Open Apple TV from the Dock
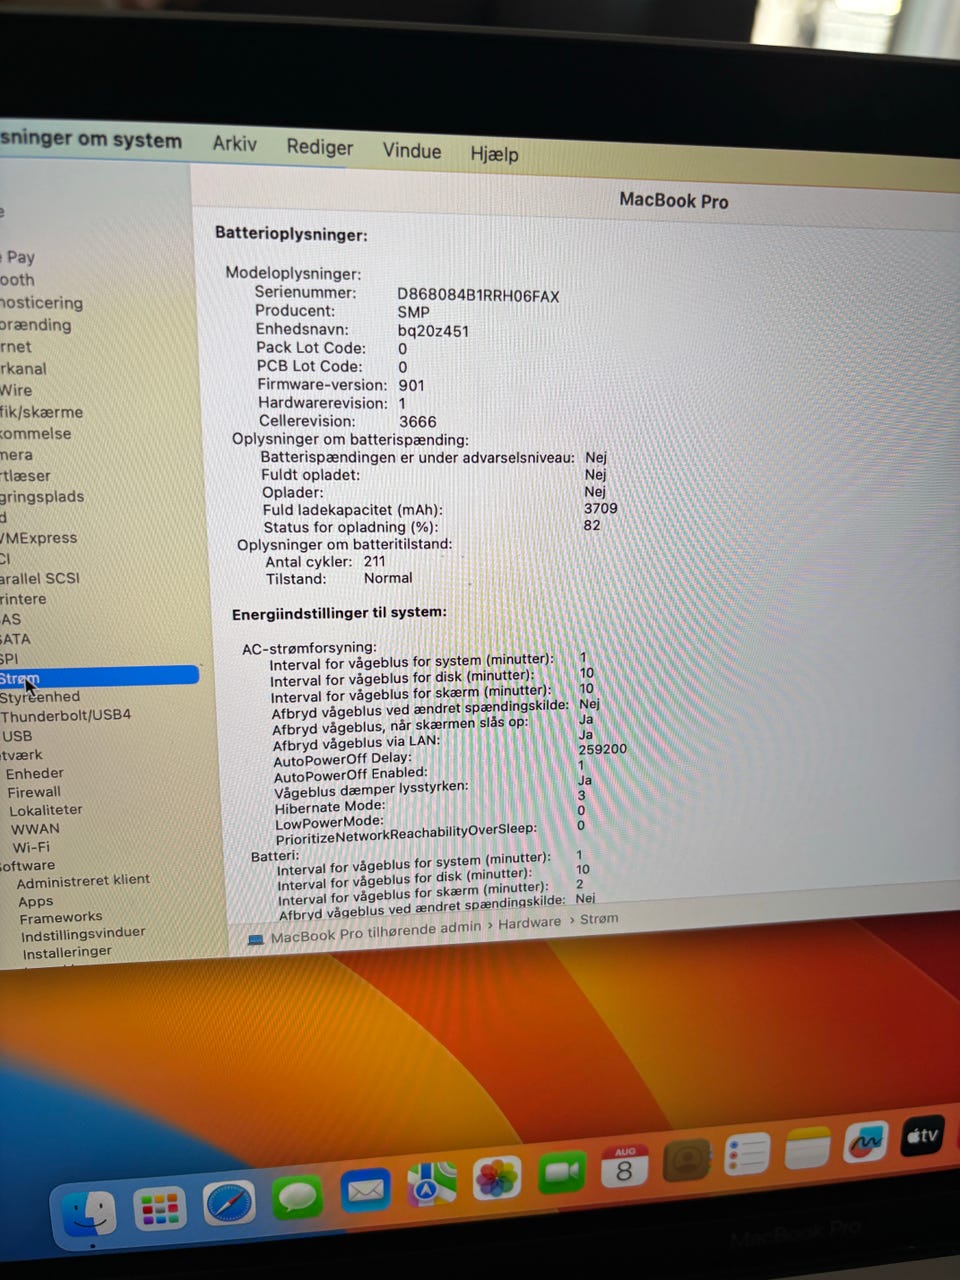Screen dimensions: 960x1280 (x=922, y=1136)
